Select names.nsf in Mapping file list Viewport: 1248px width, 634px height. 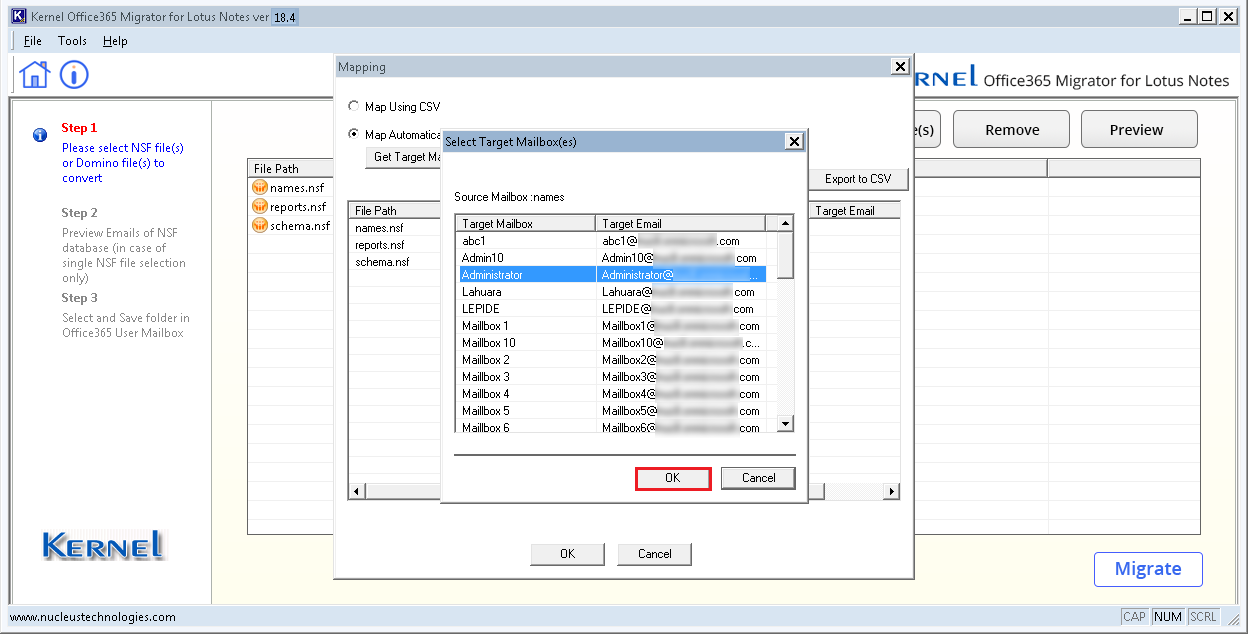(x=380, y=228)
